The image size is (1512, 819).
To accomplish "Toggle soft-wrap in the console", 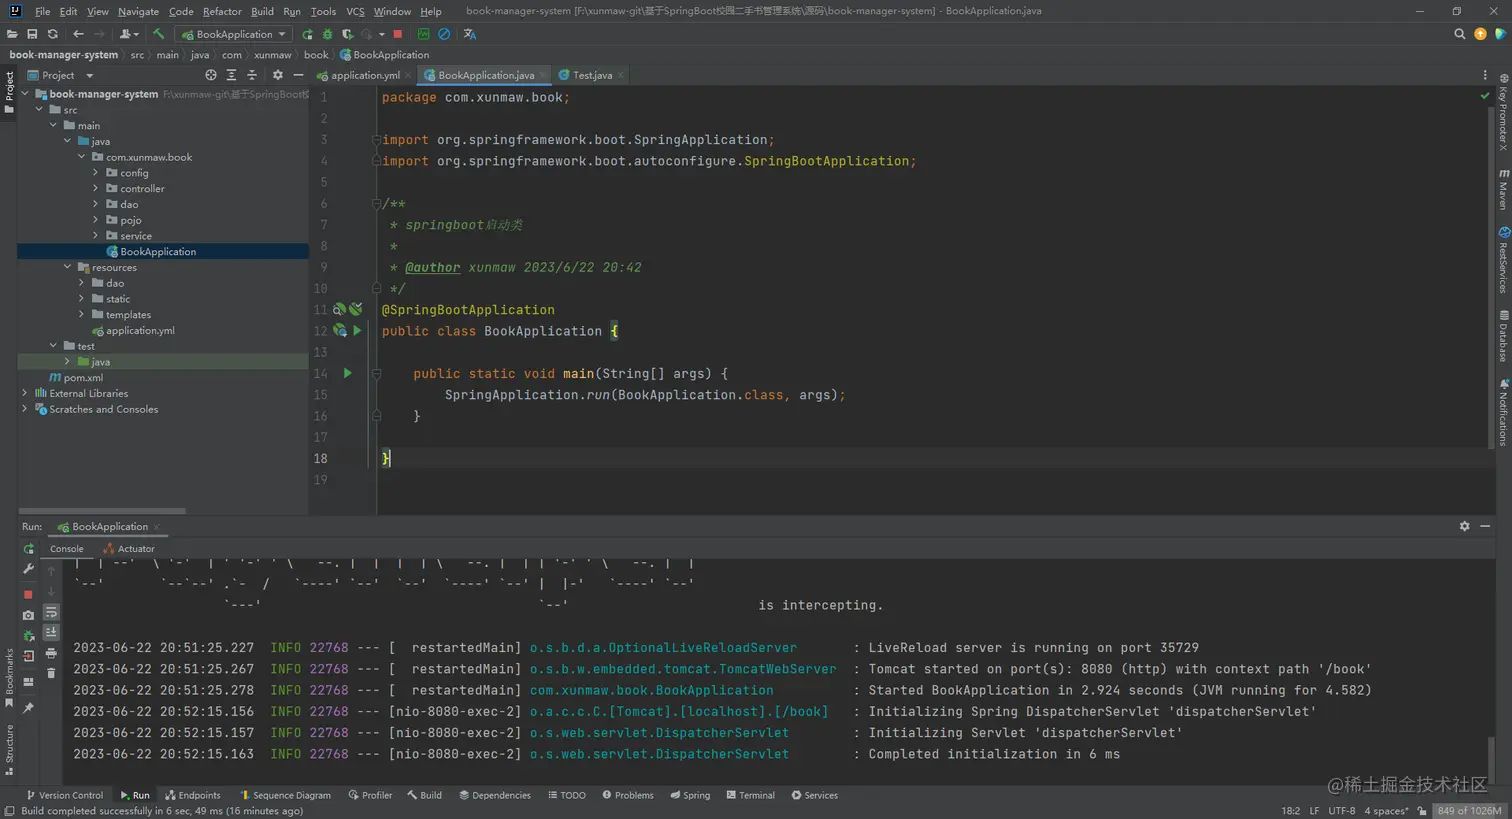I will [51, 612].
